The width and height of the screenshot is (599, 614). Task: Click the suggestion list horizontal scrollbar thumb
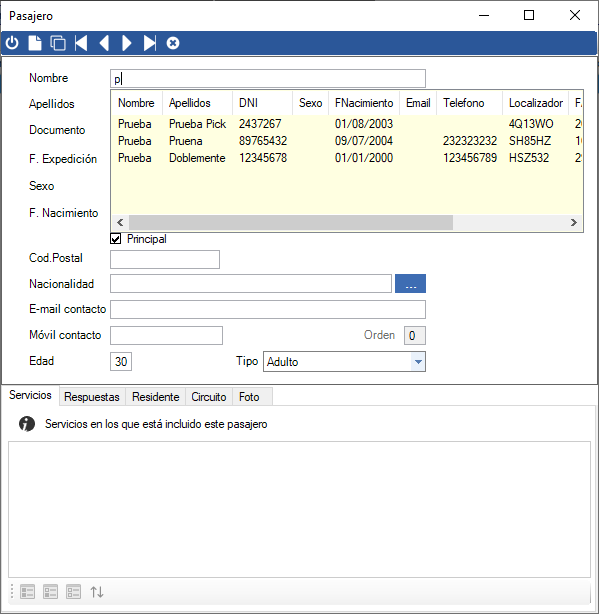coord(291,222)
